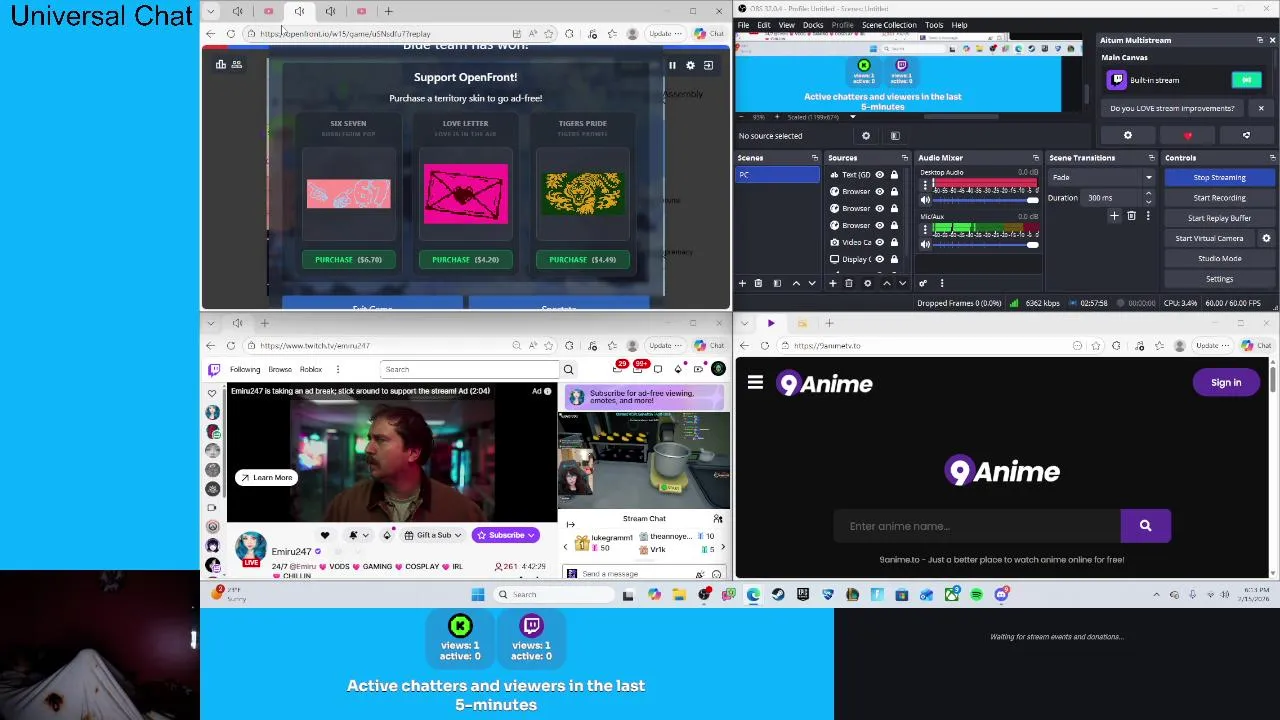Click the 9anime search button
The image size is (1280, 720).
click(1145, 526)
